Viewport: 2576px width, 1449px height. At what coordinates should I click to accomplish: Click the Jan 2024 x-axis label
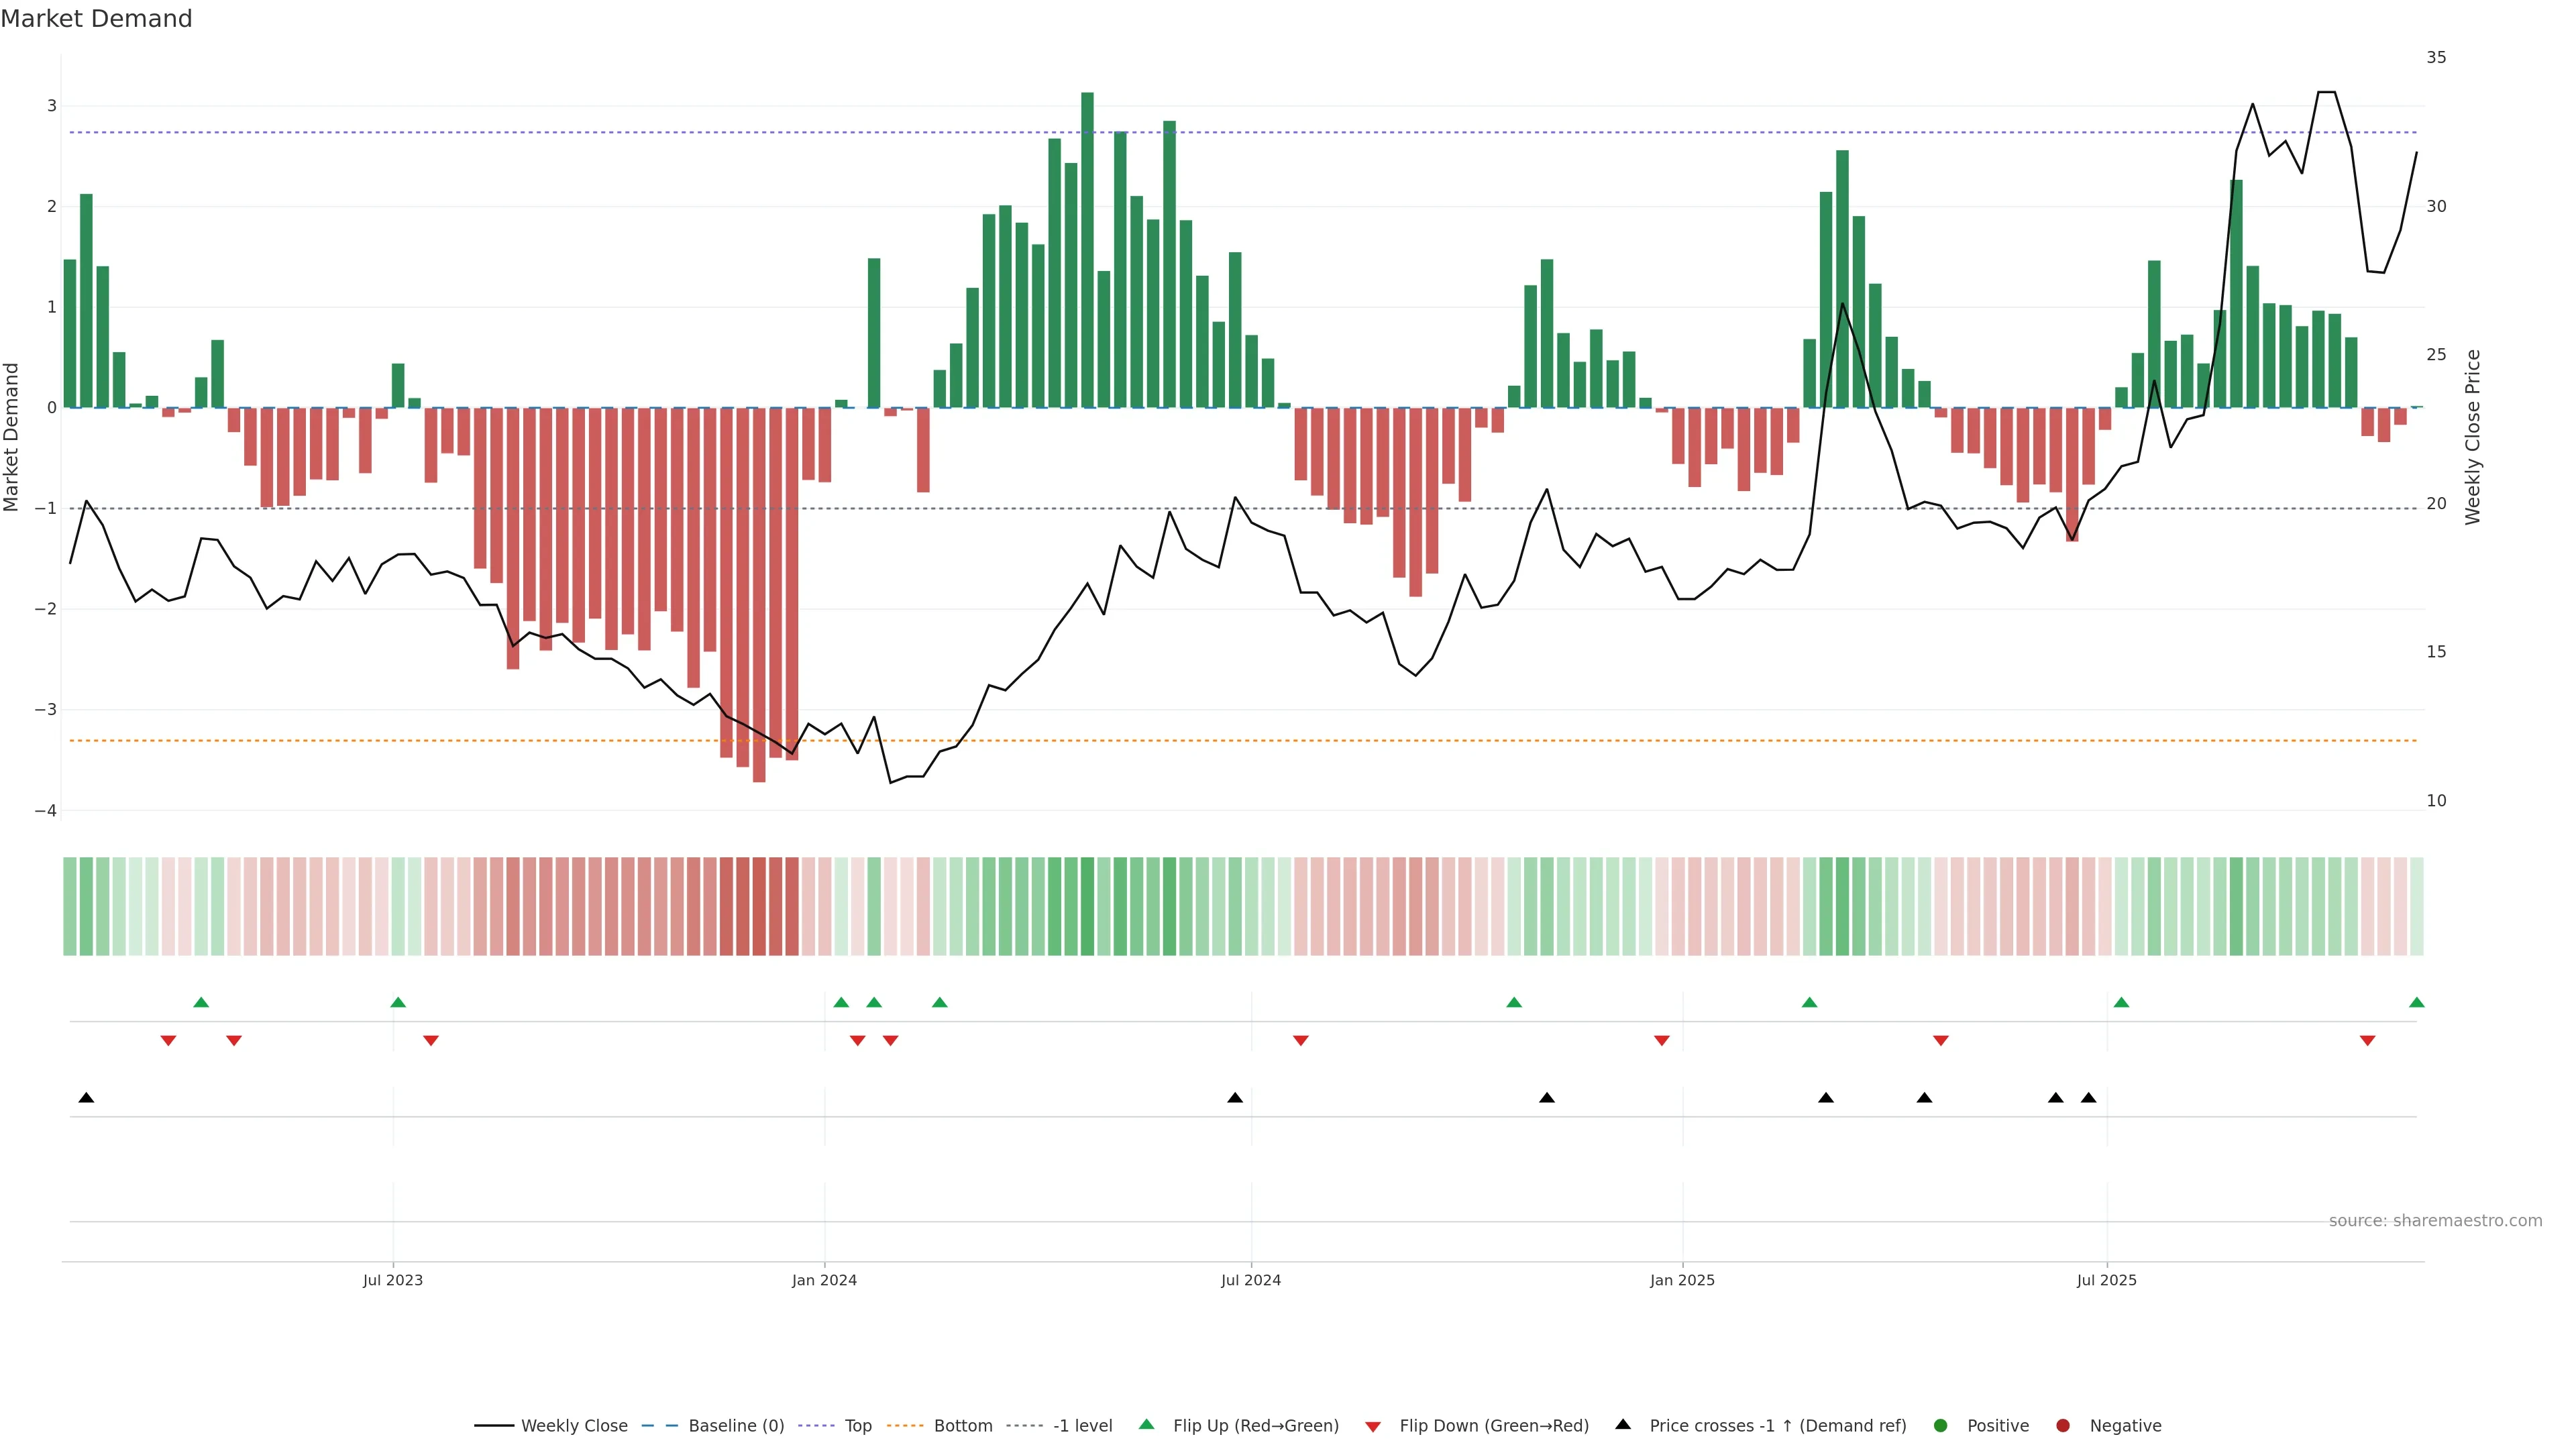click(824, 1281)
